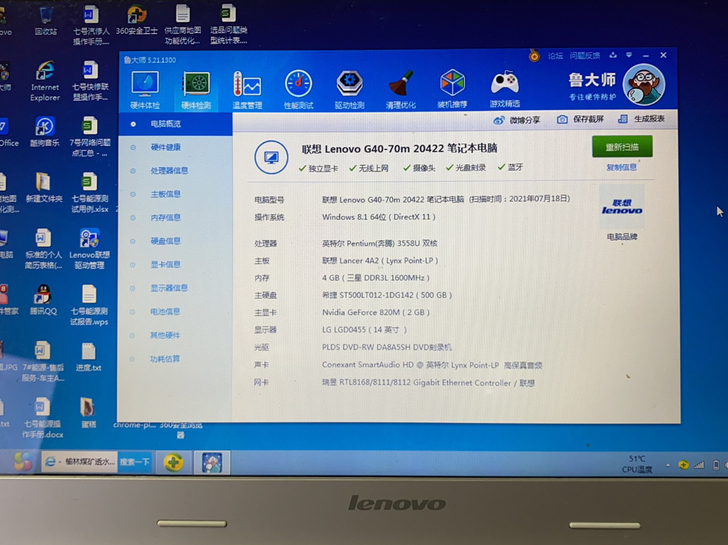Click the ST500LT012 hard disk entry
This screenshot has width=728, height=545.
point(387,295)
